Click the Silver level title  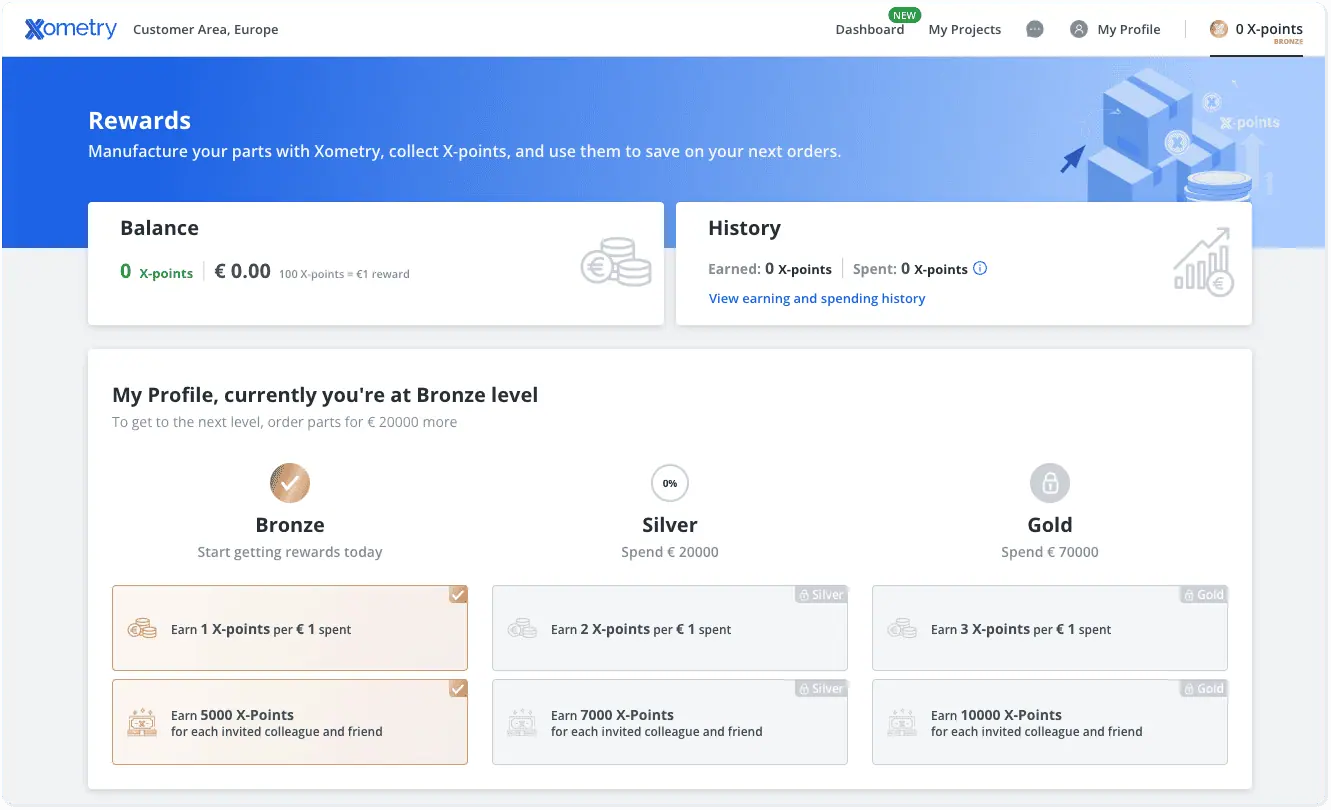(670, 525)
